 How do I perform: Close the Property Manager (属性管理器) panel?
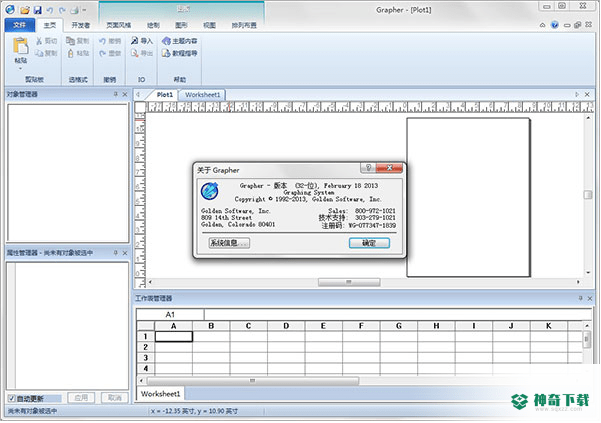coord(125,253)
